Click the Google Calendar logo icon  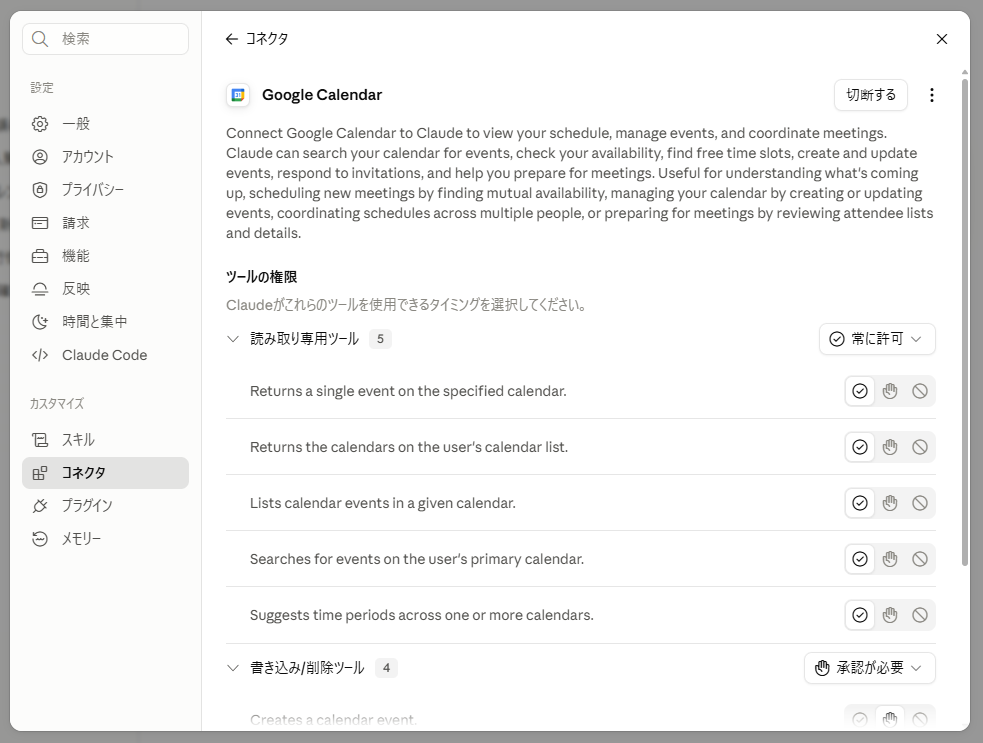[x=238, y=95]
